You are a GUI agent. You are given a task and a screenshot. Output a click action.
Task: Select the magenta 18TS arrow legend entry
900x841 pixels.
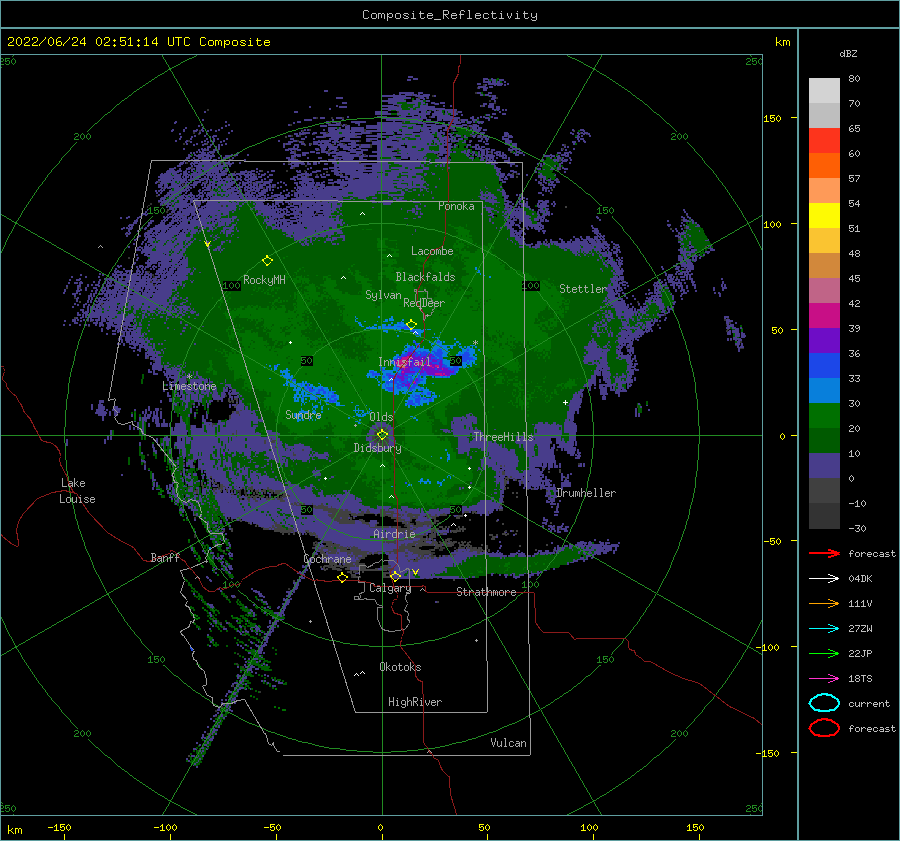coord(824,679)
